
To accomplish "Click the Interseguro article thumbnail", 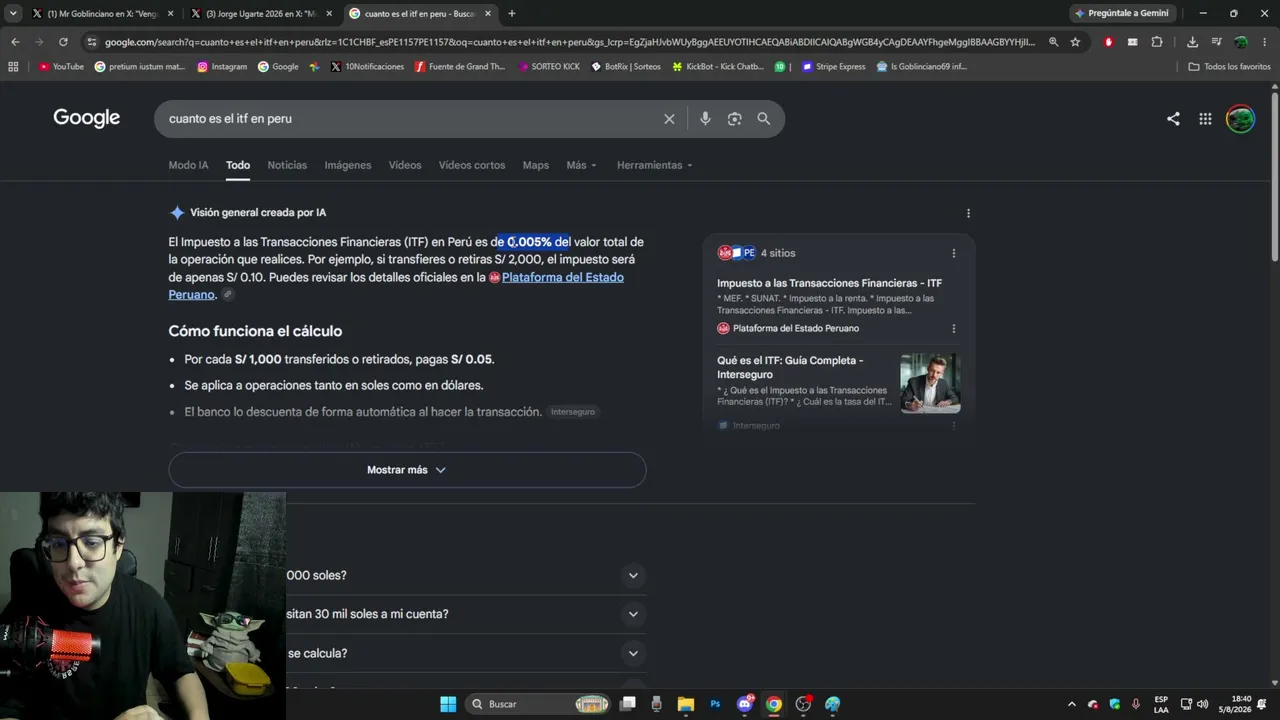I will 930,383.
